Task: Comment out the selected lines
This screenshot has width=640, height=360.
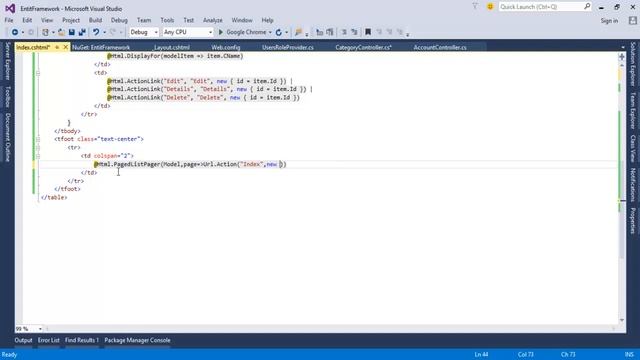Action: tap(344, 32)
